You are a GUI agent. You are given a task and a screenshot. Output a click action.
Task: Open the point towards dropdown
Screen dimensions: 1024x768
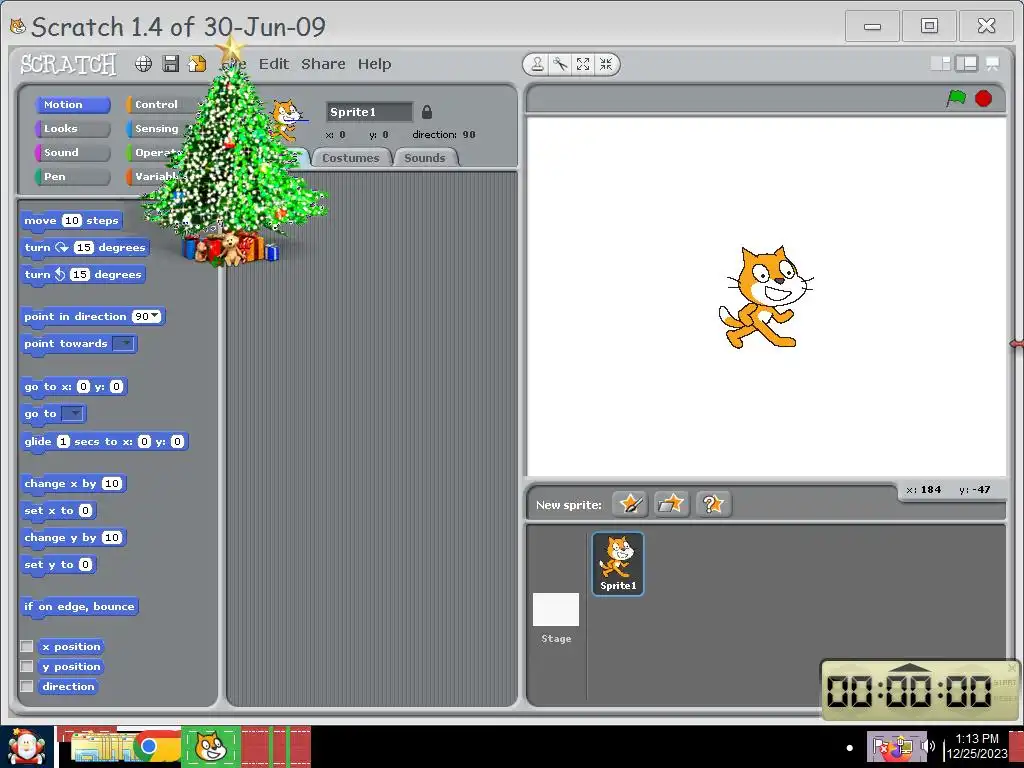tap(123, 344)
